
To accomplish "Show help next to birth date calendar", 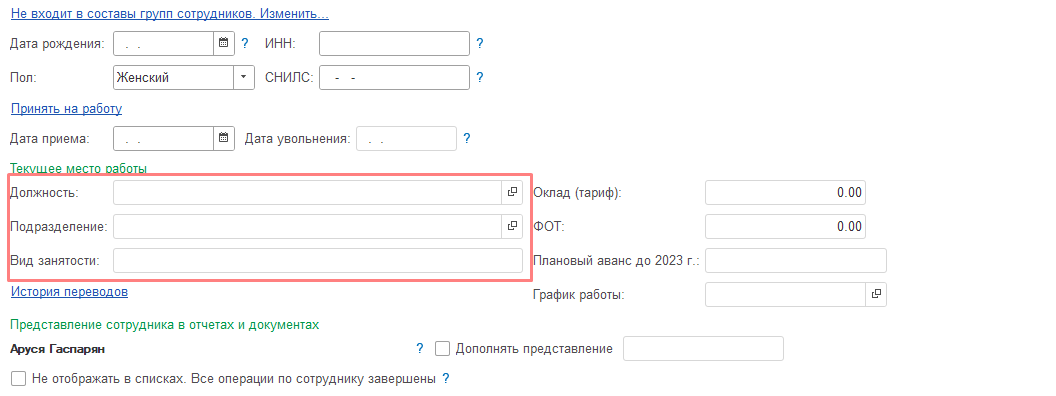I will tap(245, 44).
